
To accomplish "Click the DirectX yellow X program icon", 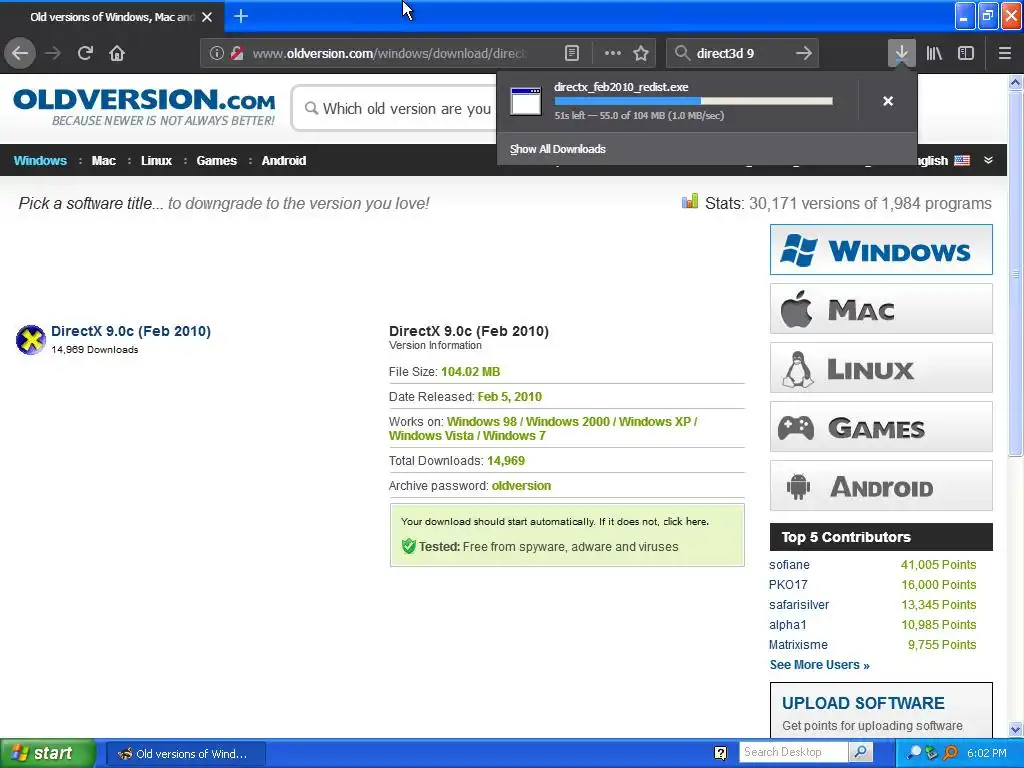I will point(31,340).
